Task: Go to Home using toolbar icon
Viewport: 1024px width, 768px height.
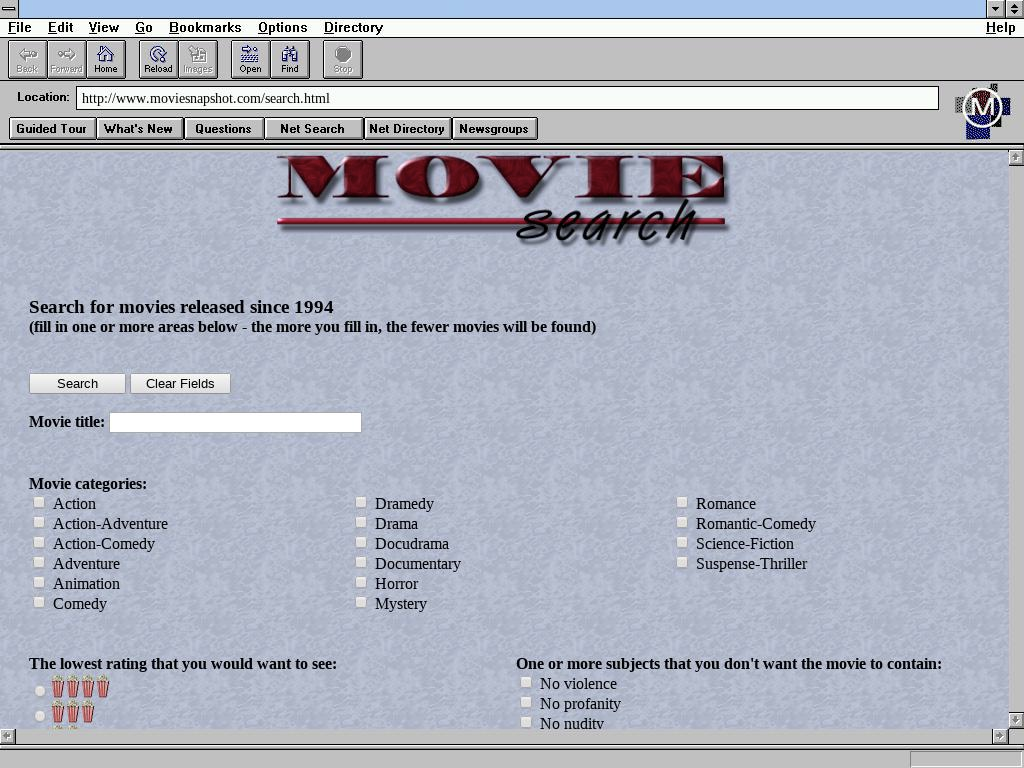Action: (x=105, y=59)
